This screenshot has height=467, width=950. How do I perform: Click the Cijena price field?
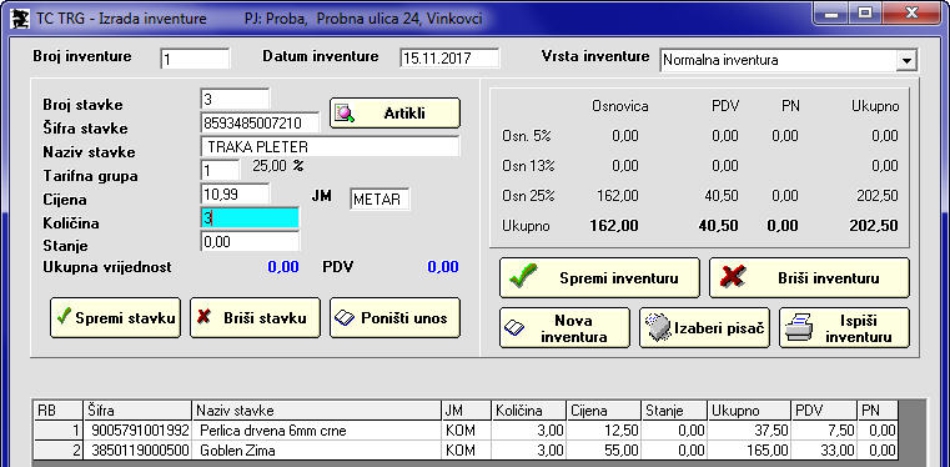click(250, 194)
